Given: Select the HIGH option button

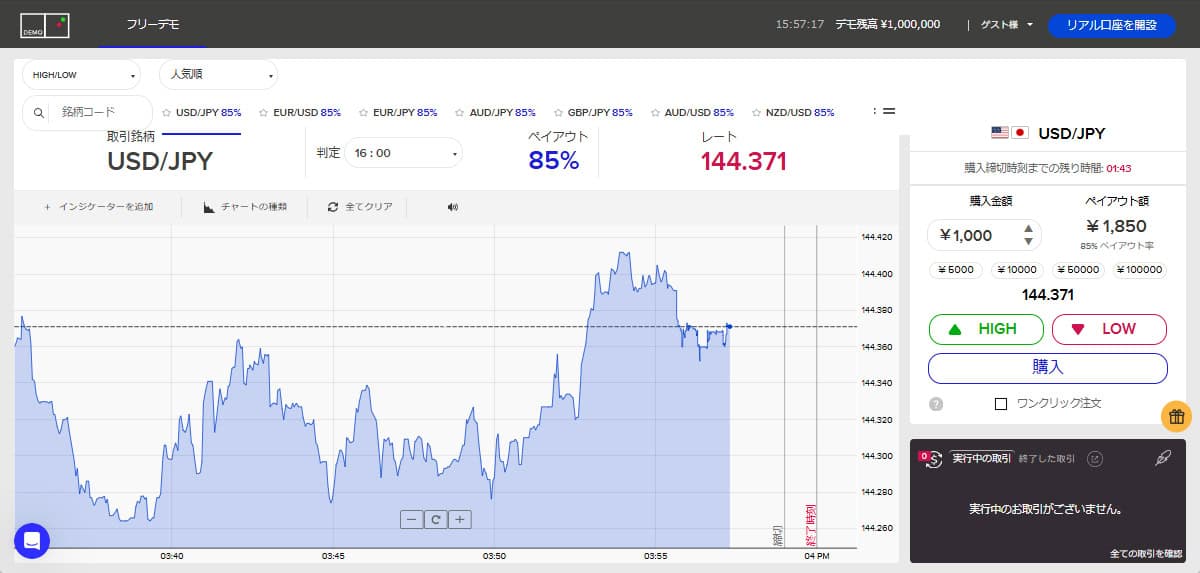Looking at the screenshot, I should coord(986,329).
